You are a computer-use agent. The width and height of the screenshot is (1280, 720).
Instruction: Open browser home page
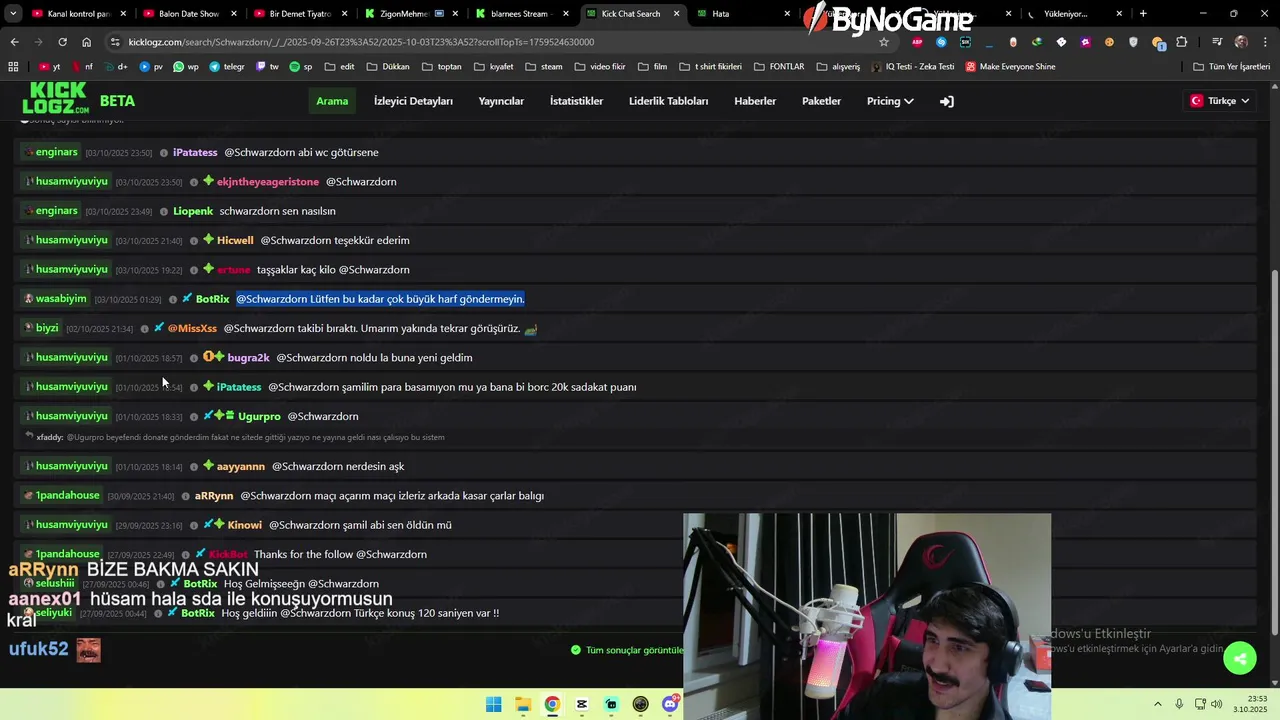click(x=87, y=42)
